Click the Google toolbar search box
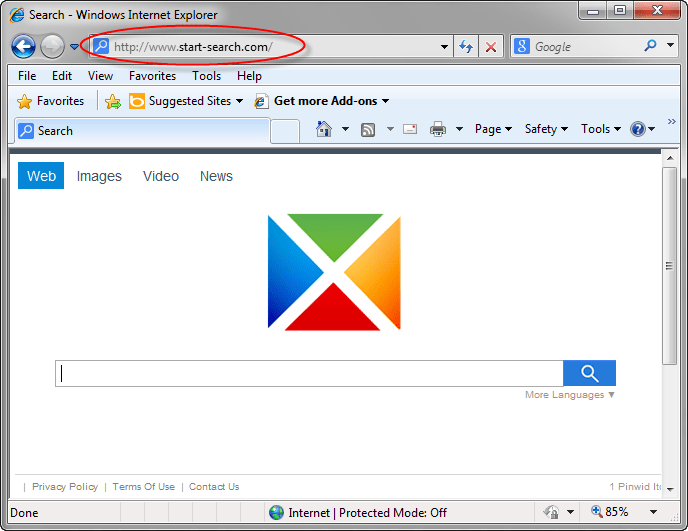Screen dimensions: 688x531 [586, 47]
